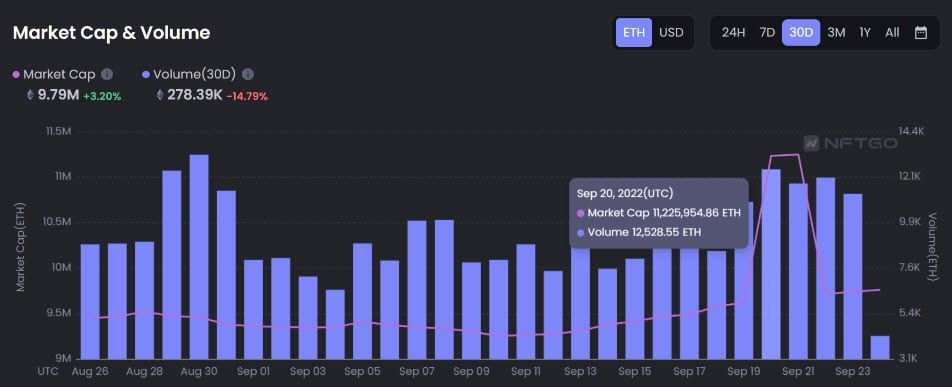Click the 14.4K right axis label

pos(910,131)
